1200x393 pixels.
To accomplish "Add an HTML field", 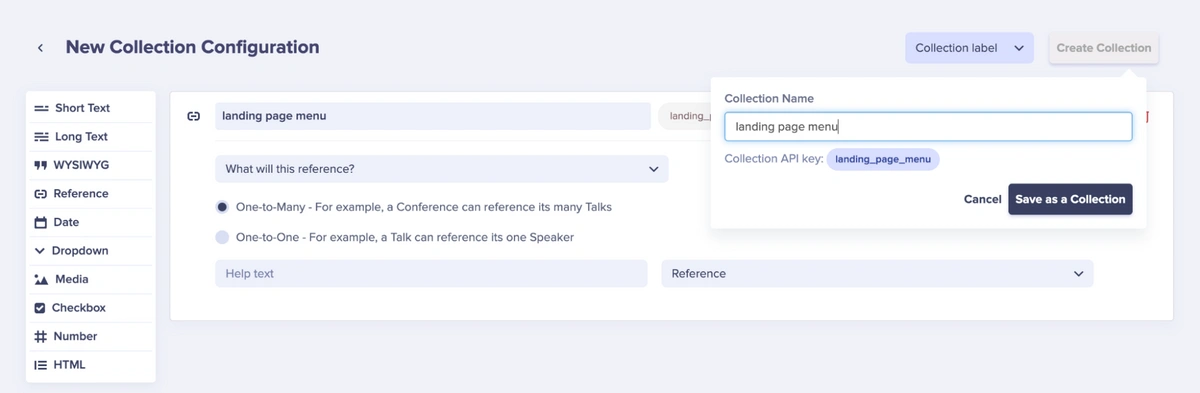I will (91, 365).
